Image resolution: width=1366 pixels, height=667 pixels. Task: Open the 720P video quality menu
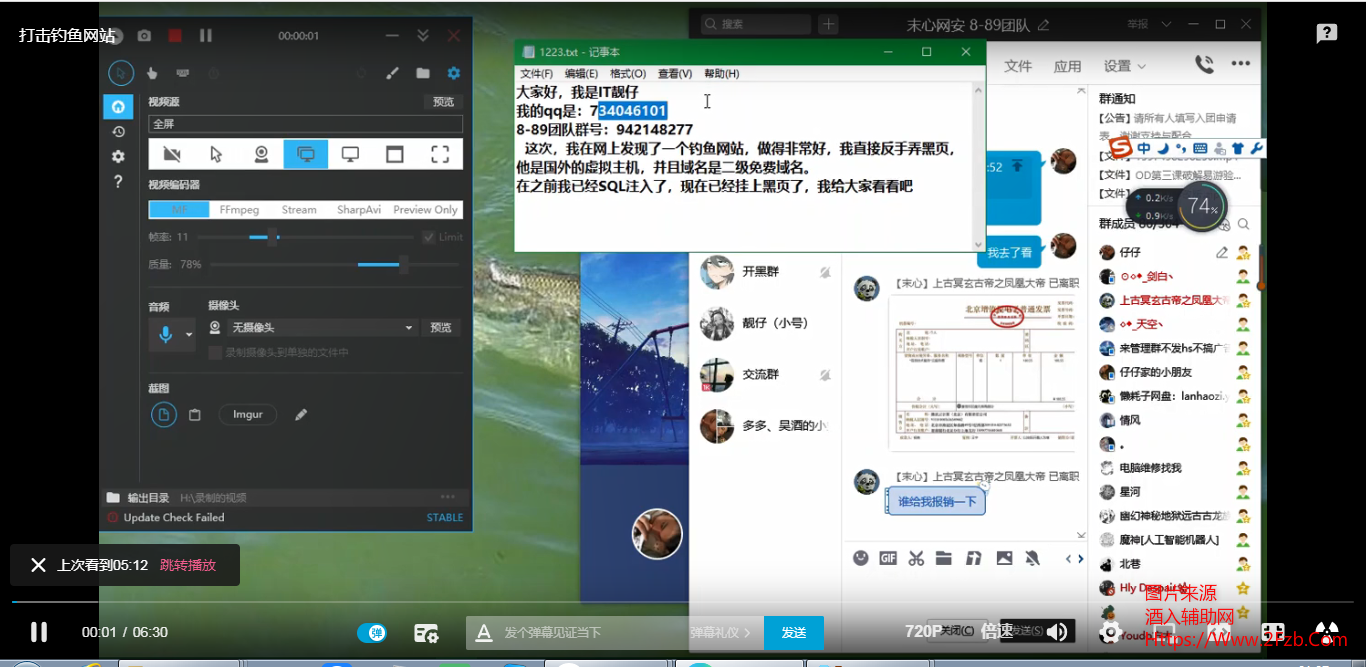point(923,632)
